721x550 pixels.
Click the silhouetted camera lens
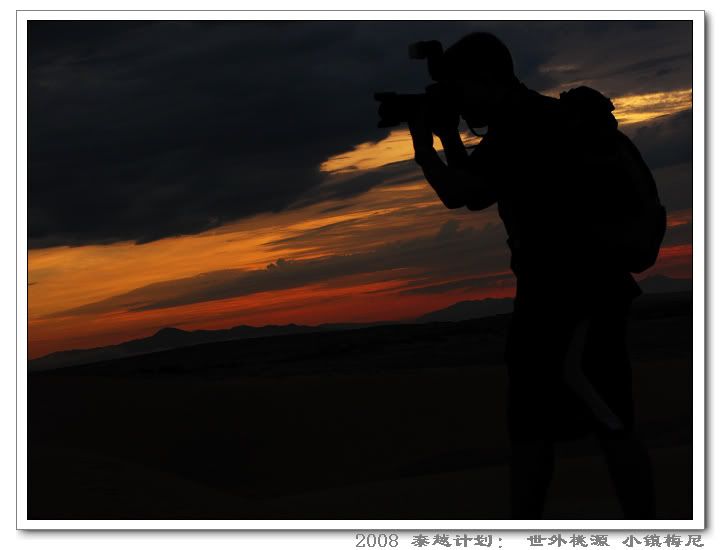click(x=397, y=108)
